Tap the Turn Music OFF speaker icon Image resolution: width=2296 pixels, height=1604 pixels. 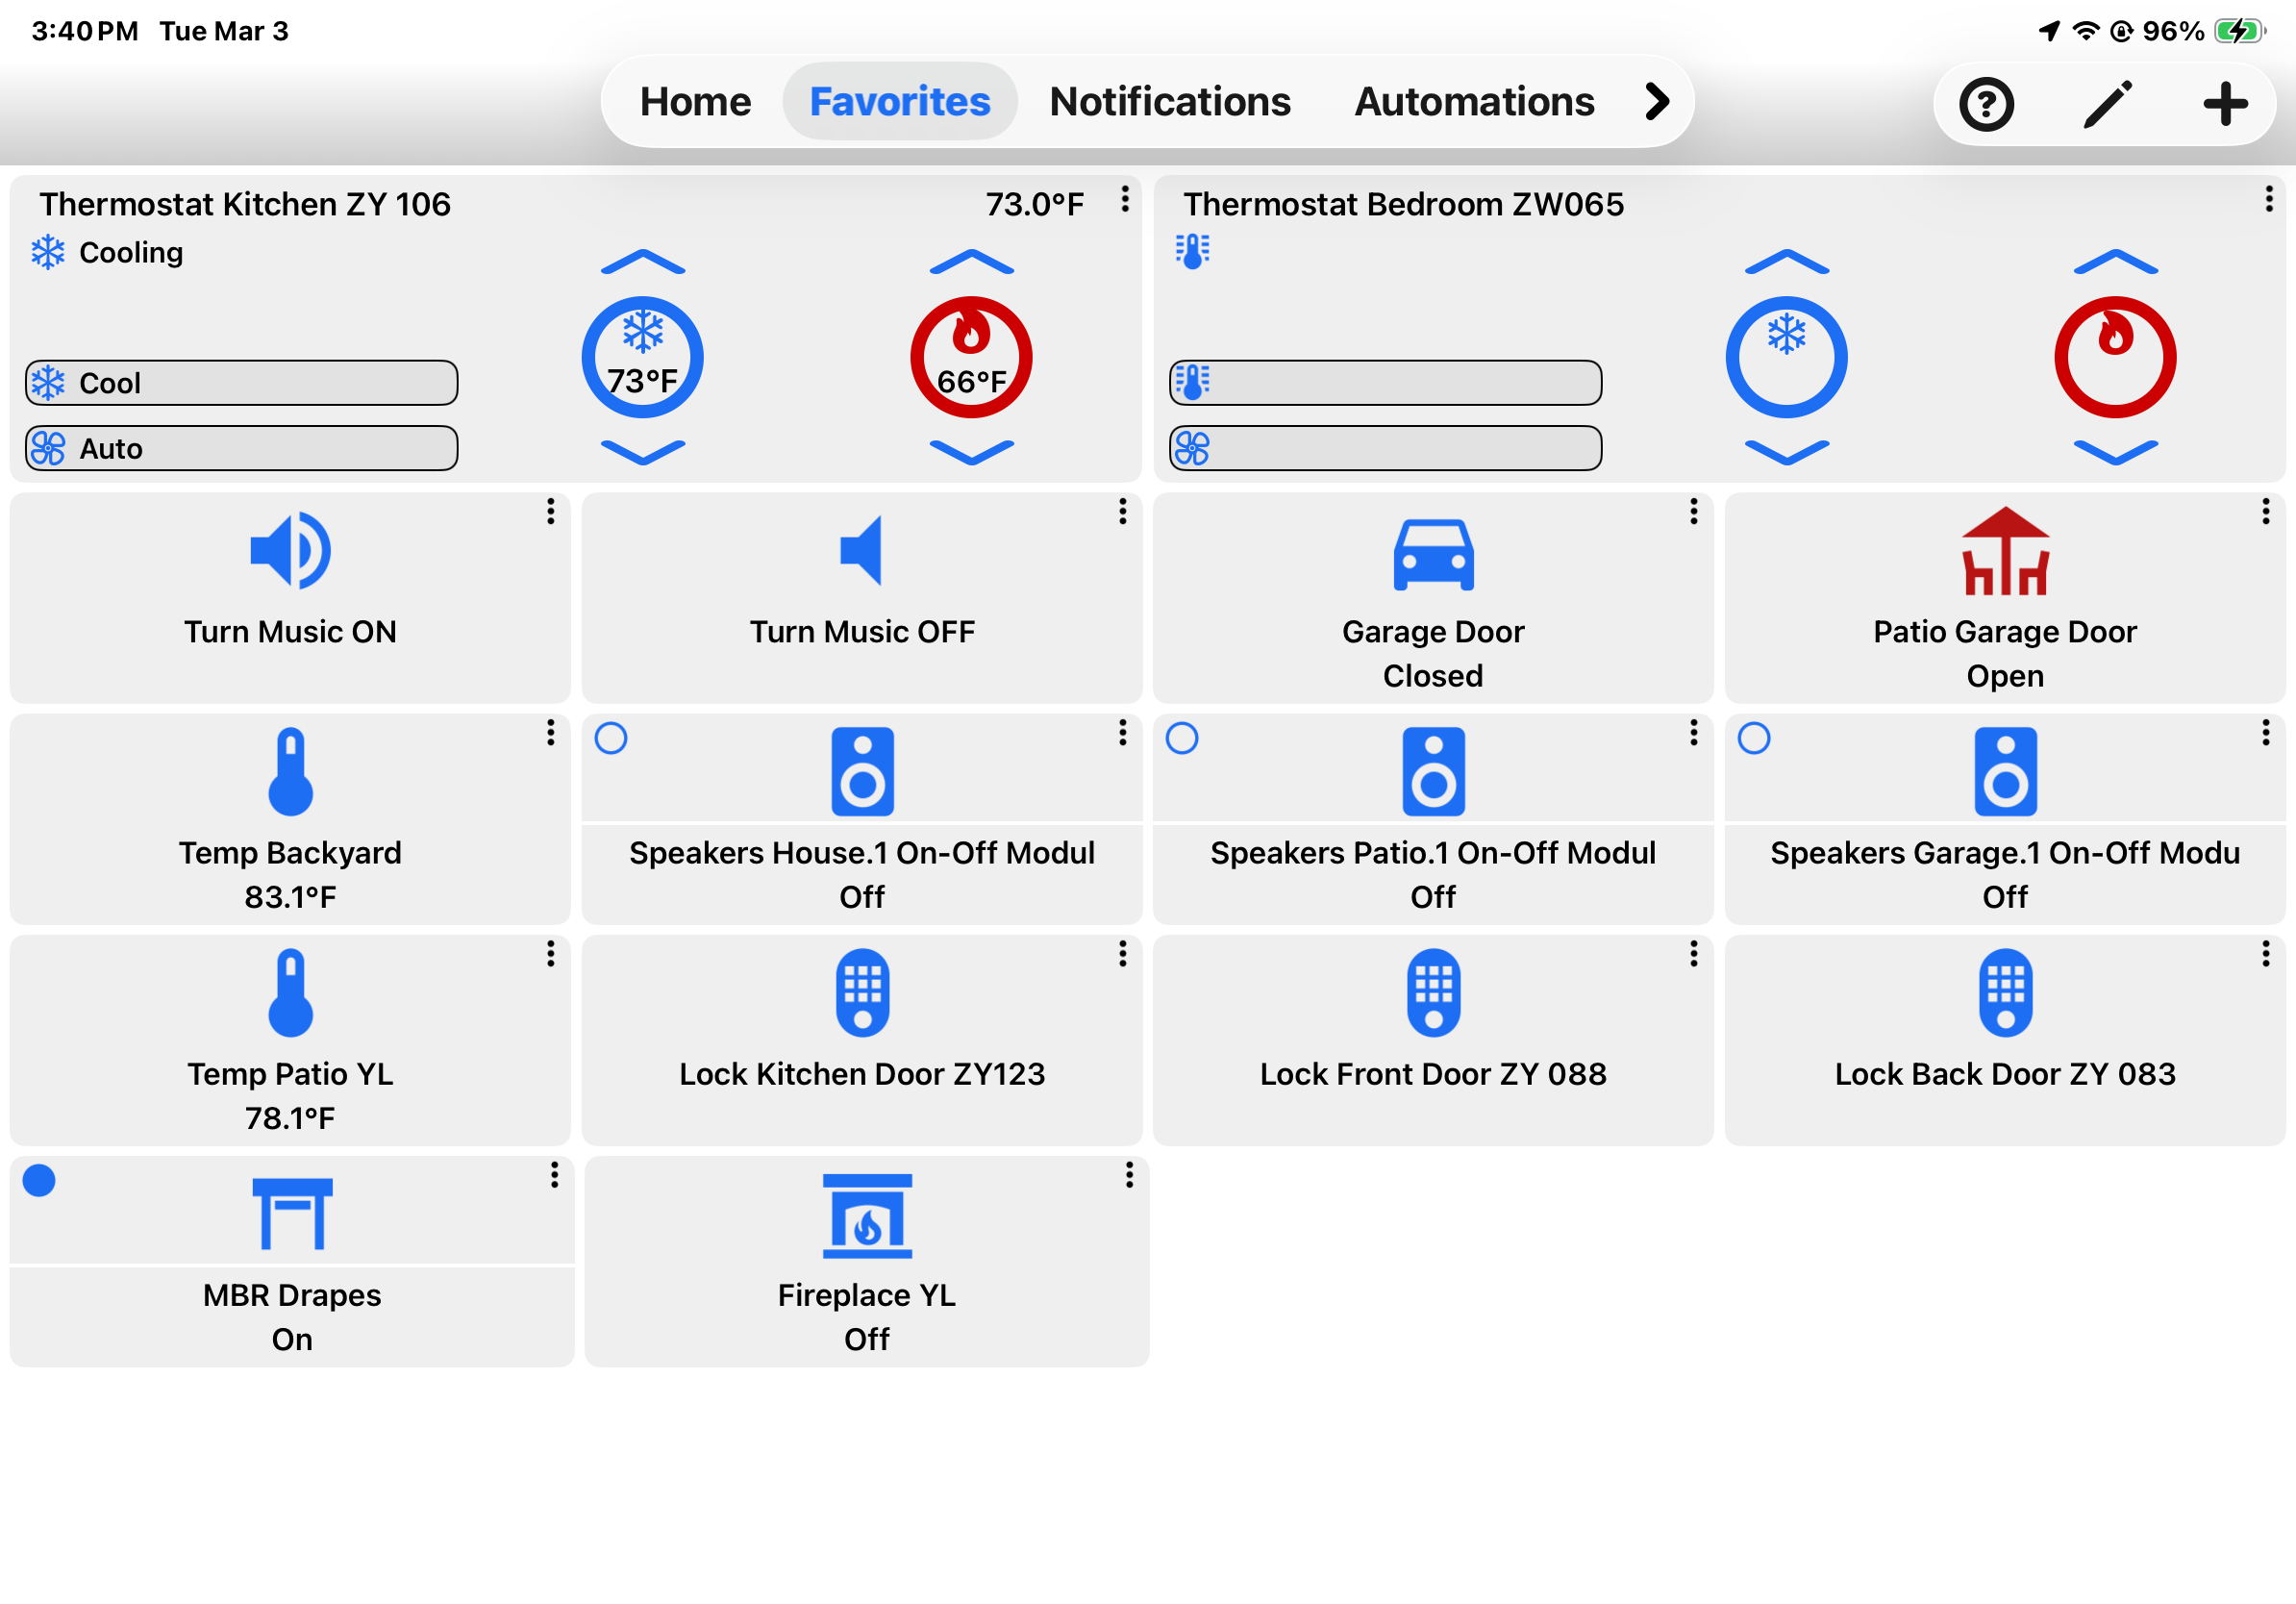861,551
